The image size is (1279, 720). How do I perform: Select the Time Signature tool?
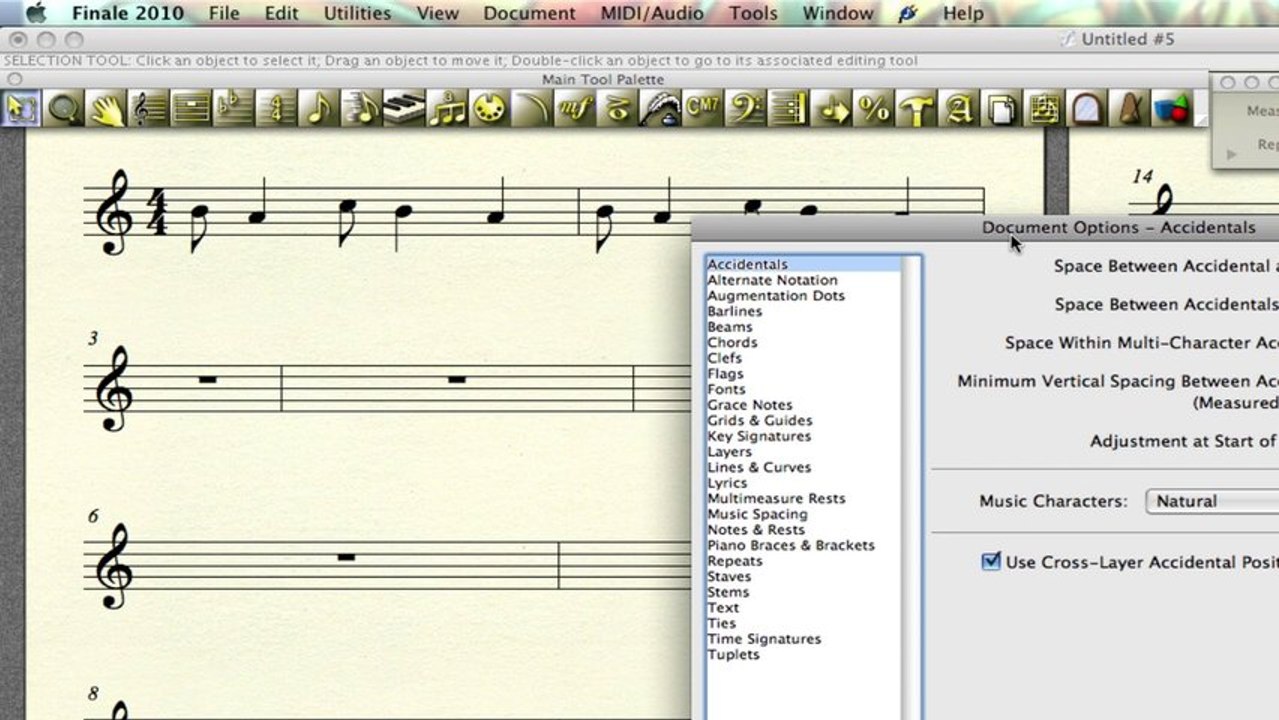click(275, 108)
